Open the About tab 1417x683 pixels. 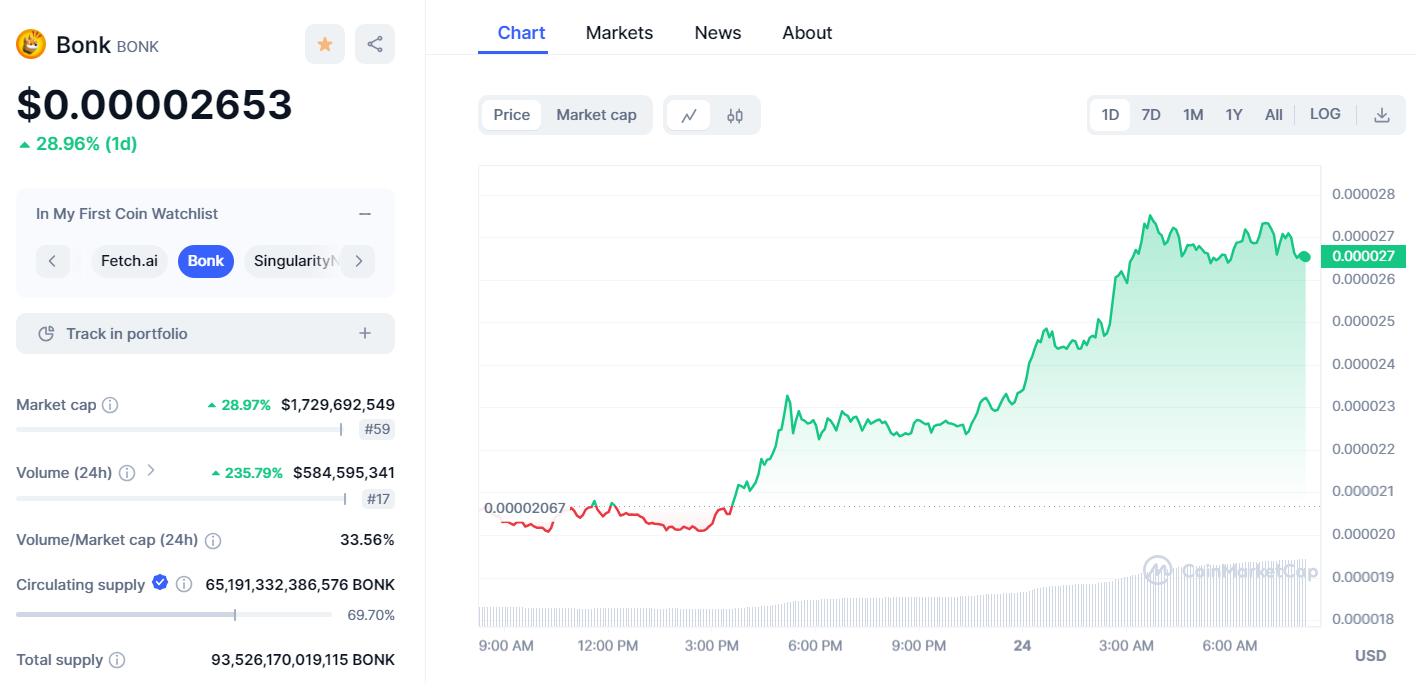pyautogui.click(x=807, y=33)
